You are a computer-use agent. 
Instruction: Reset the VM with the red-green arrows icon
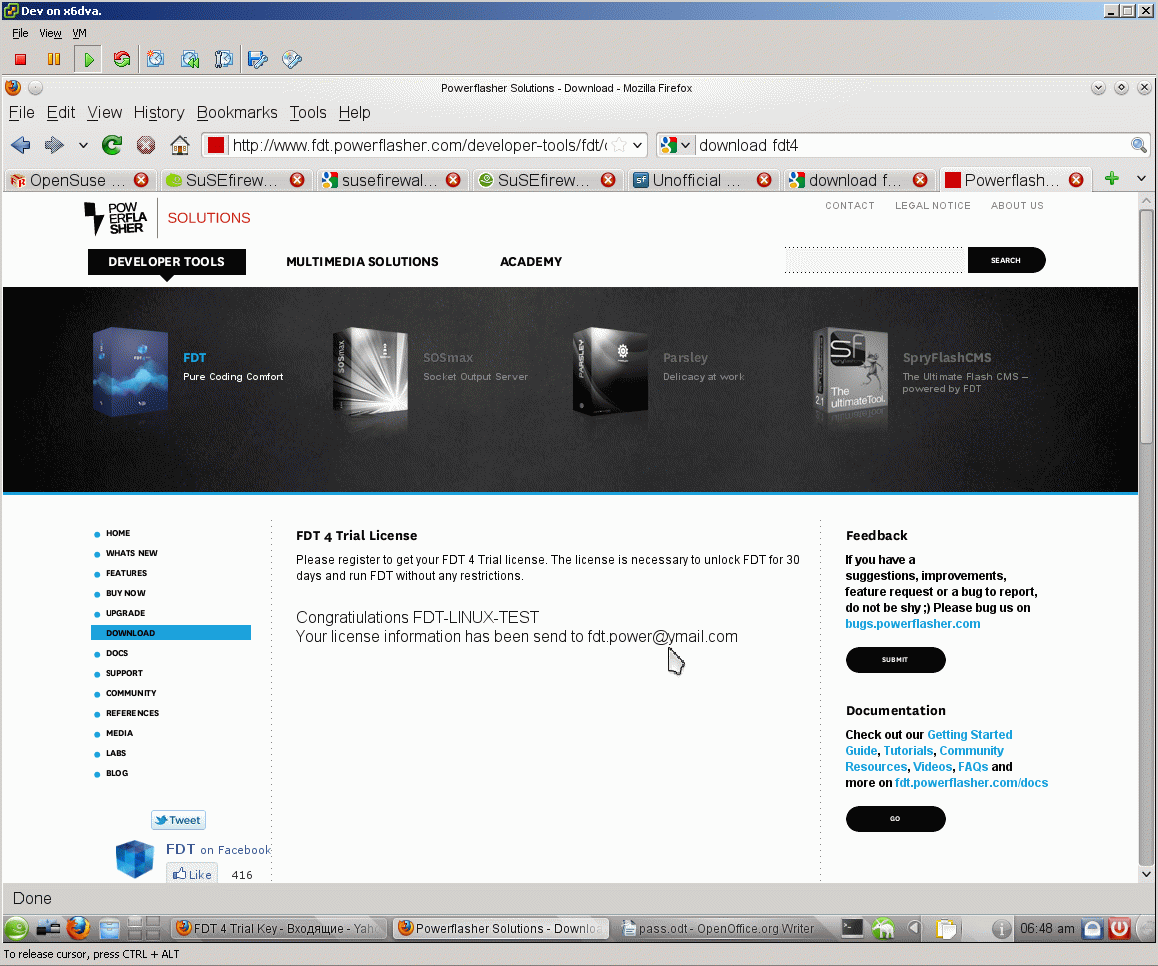point(122,59)
